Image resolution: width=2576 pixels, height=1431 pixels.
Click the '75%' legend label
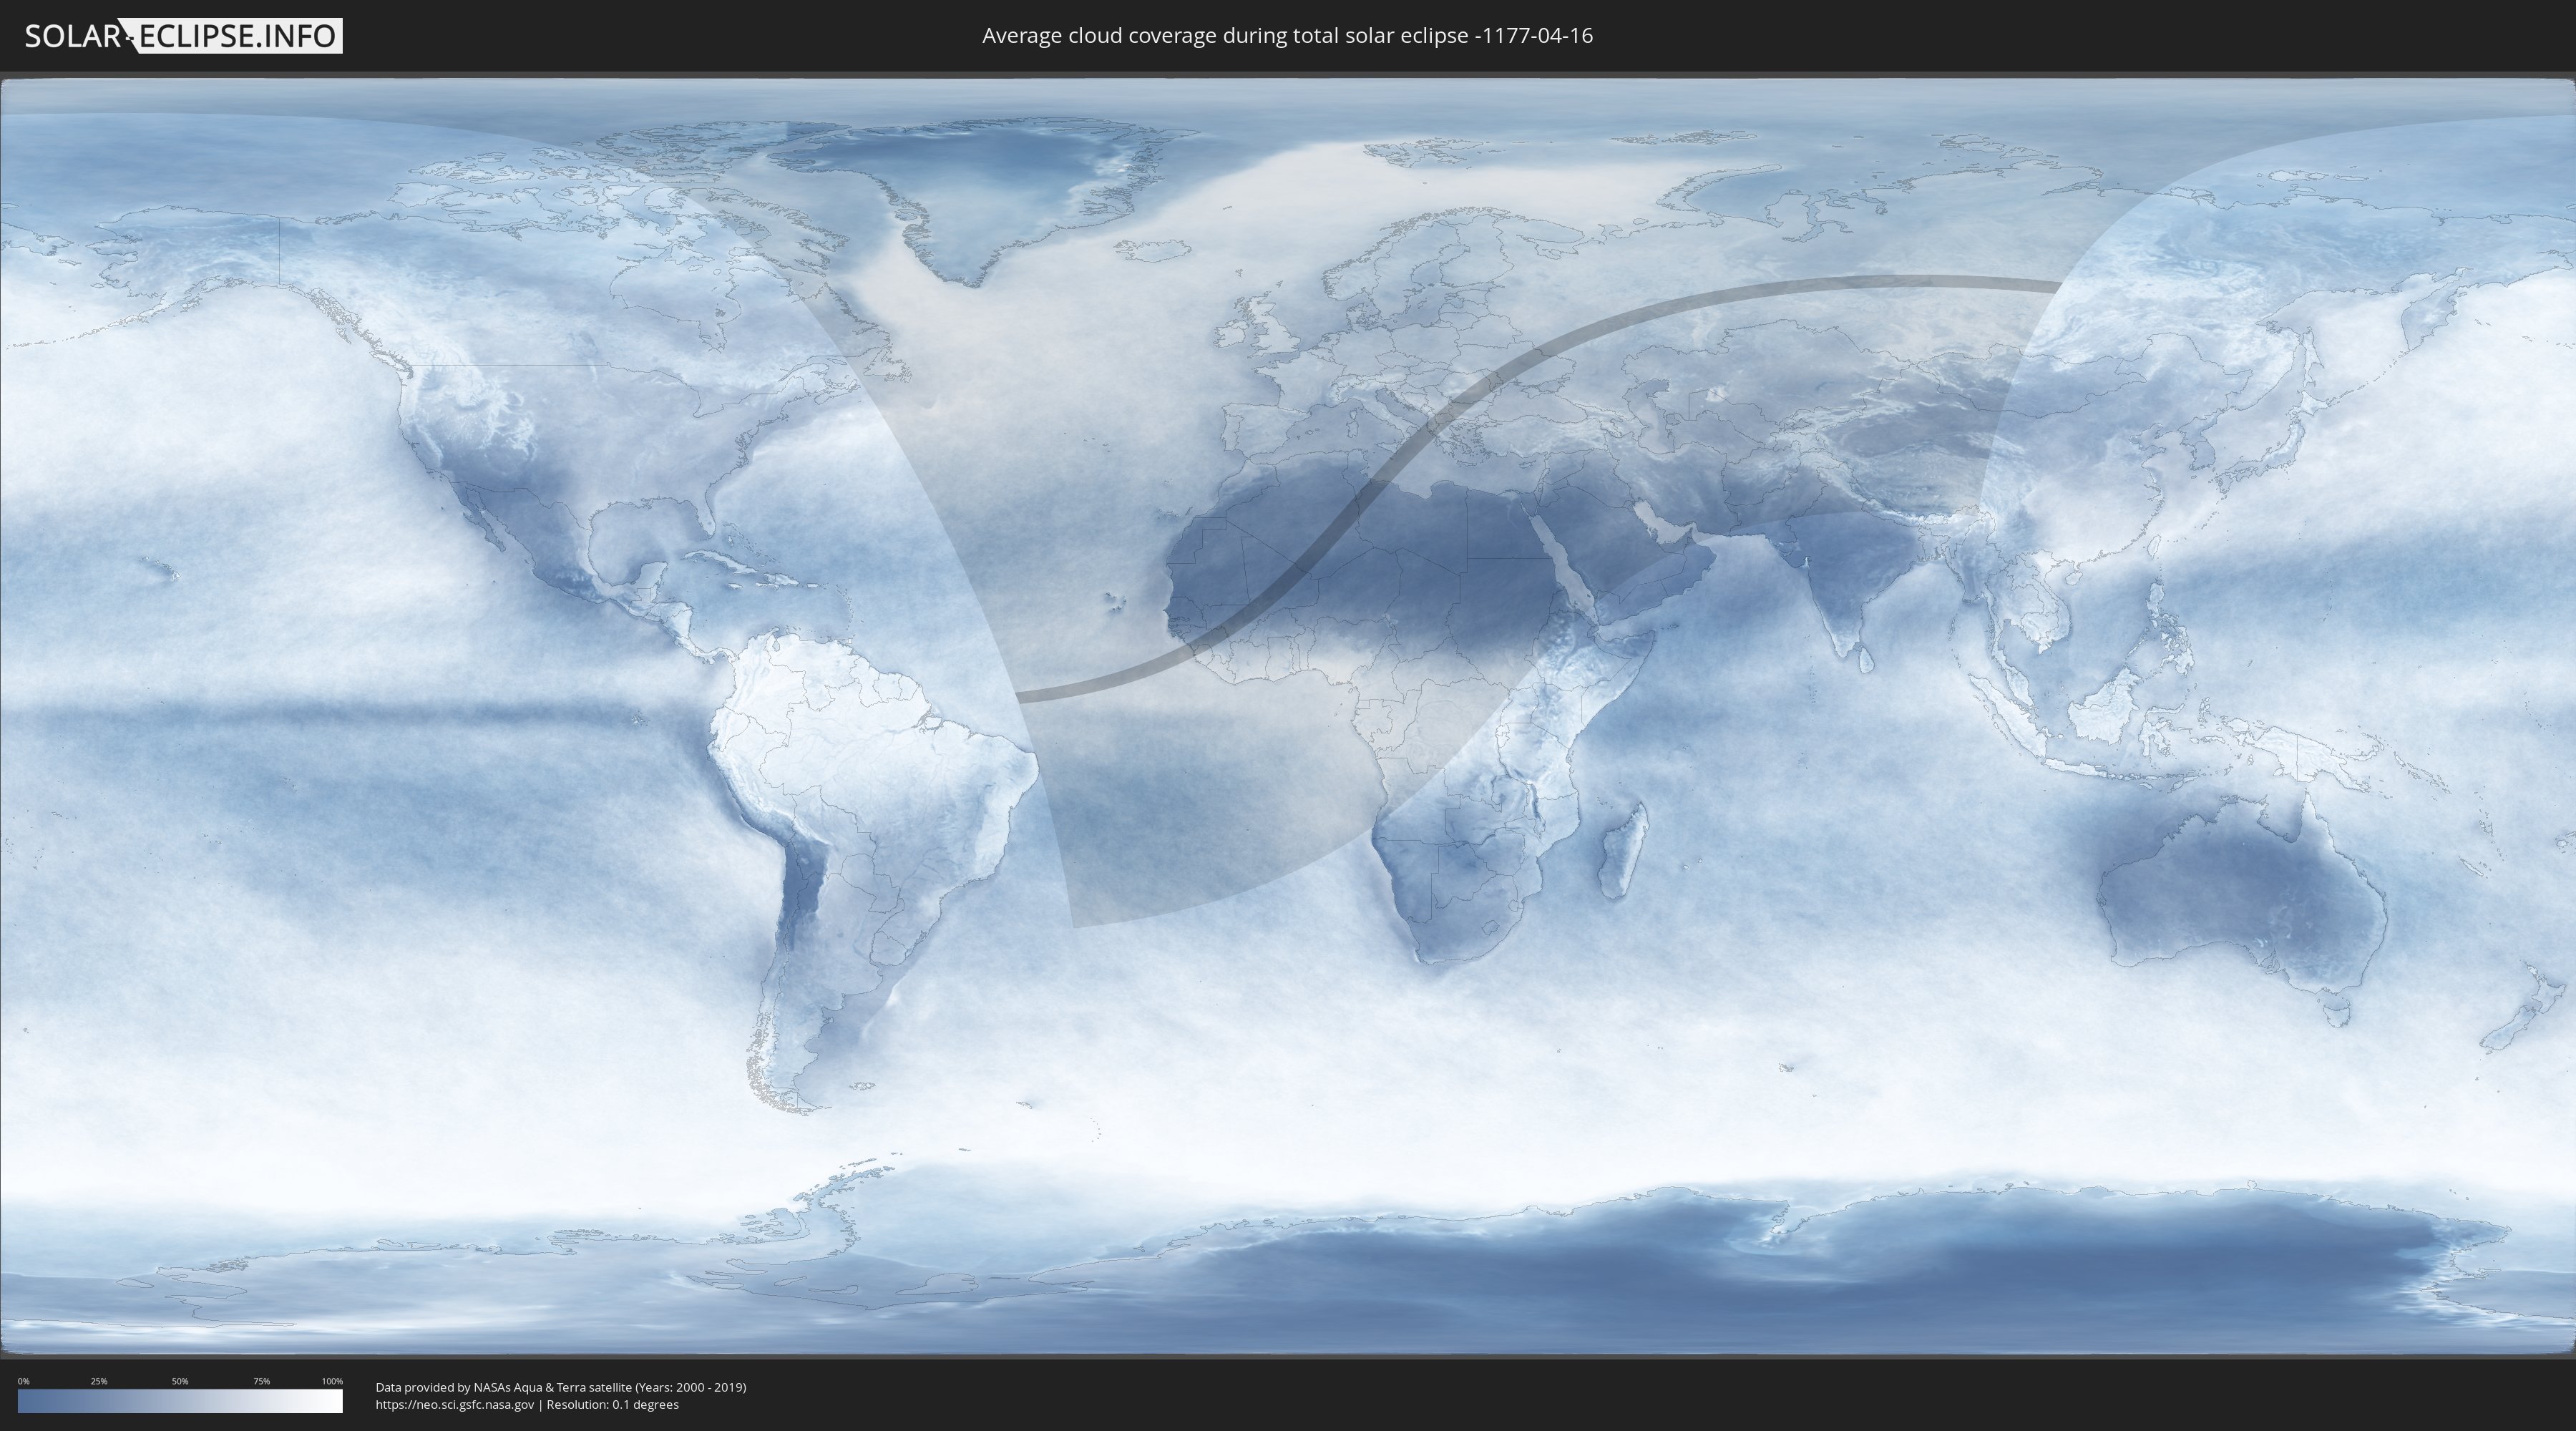pyautogui.click(x=262, y=1381)
